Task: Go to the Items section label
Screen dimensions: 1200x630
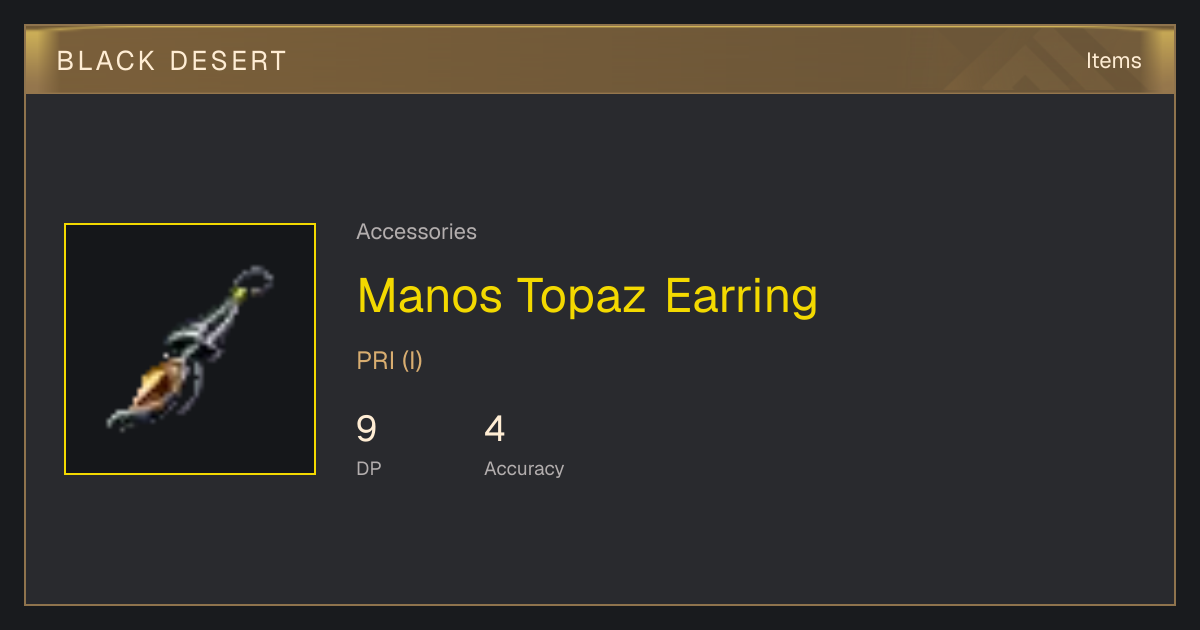Action: point(1114,61)
